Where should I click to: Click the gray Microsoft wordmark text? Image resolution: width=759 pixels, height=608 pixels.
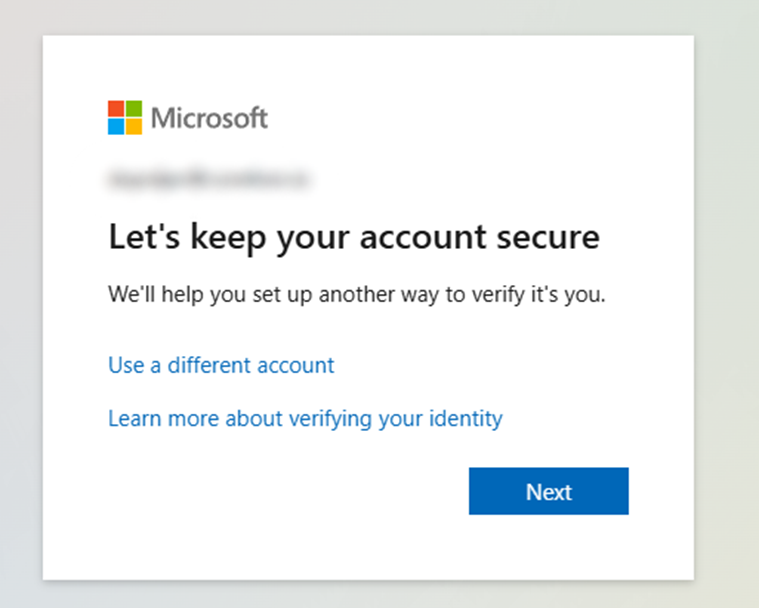(209, 118)
